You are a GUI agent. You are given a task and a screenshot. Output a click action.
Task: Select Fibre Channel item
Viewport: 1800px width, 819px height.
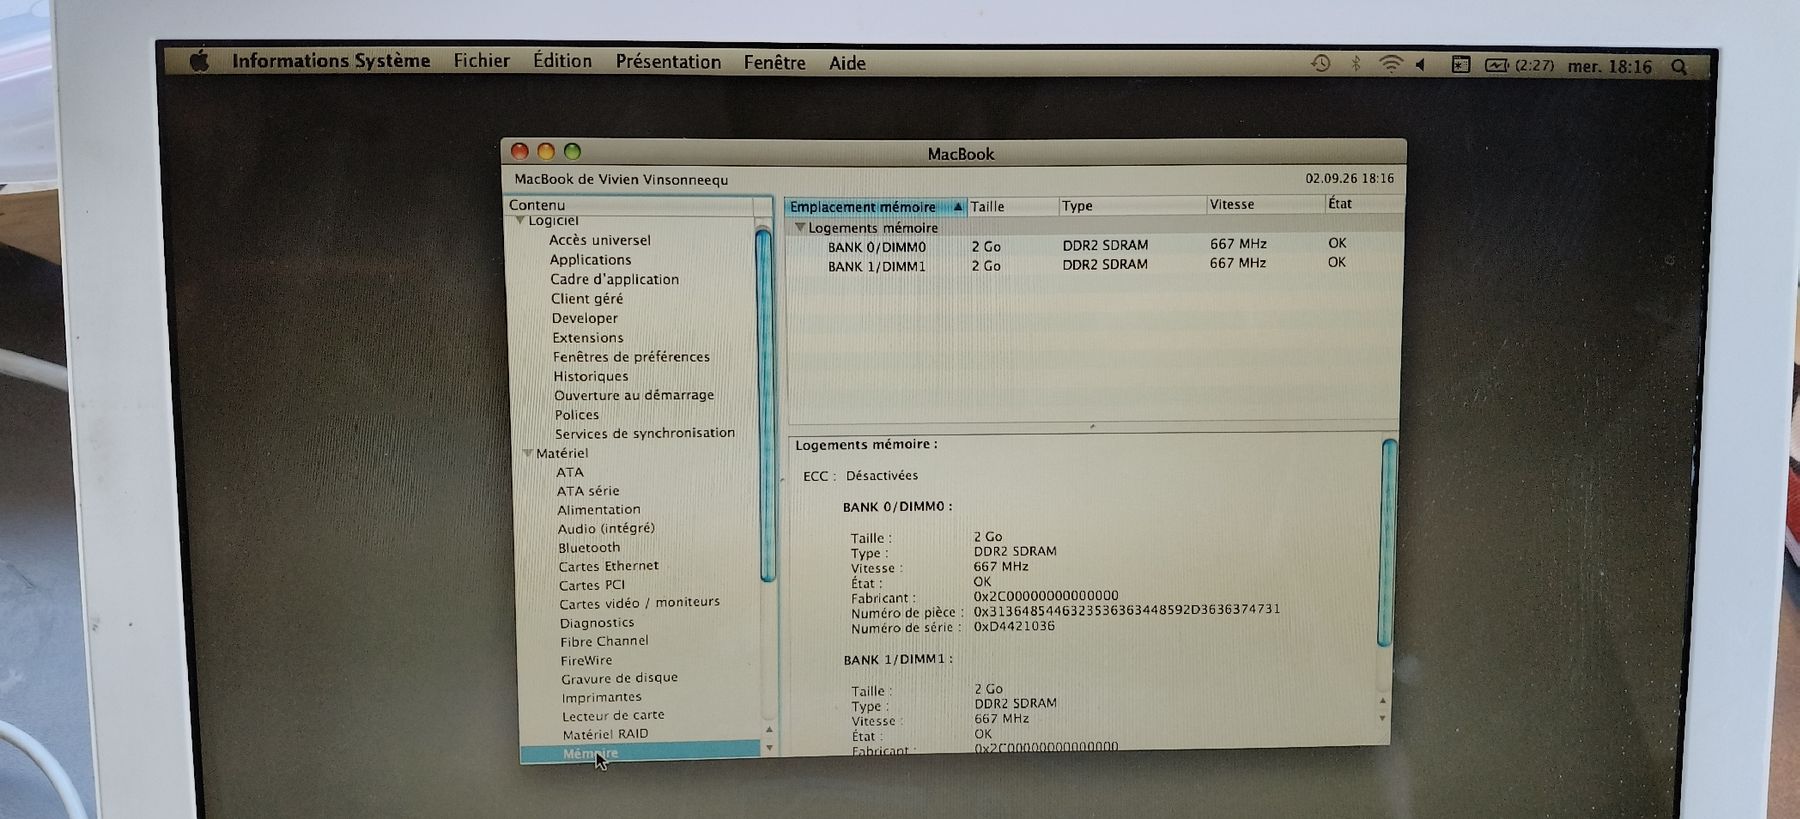click(604, 641)
